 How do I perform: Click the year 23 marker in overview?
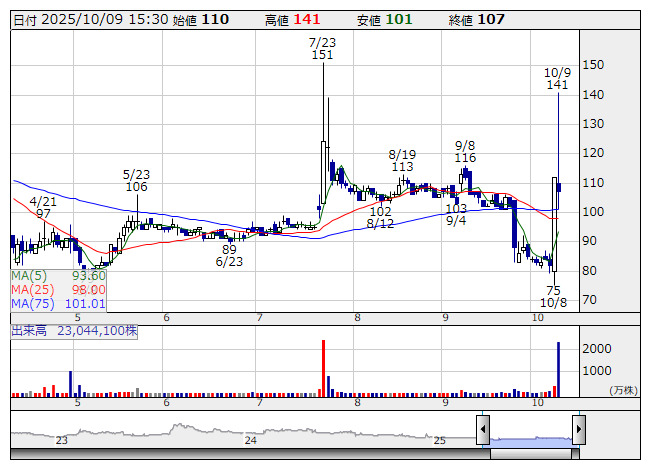[x=62, y=440]
